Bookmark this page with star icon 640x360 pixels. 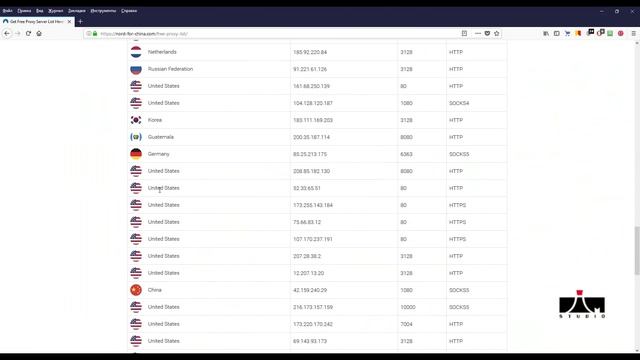pos(496,33)
